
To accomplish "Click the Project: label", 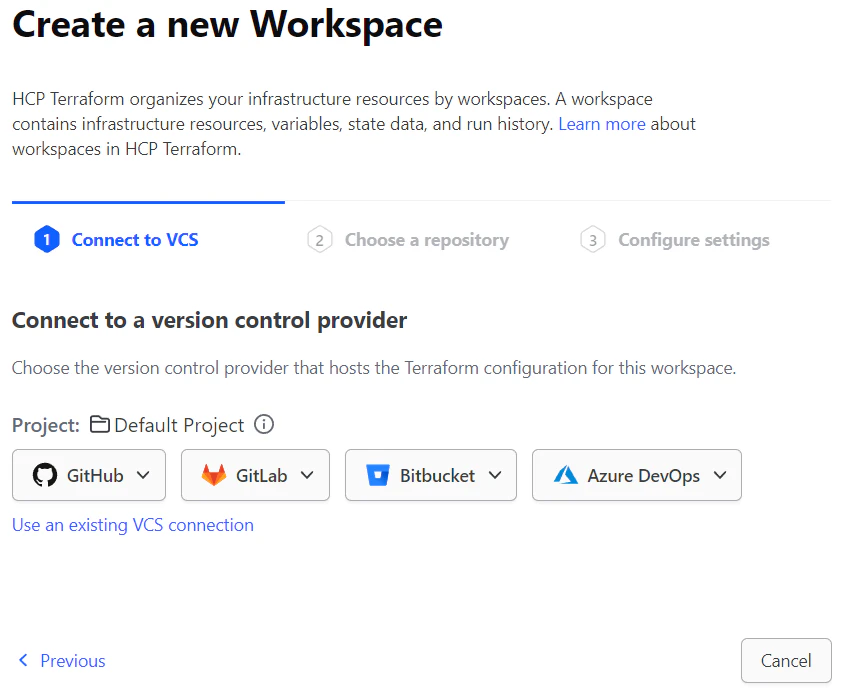I will pyautogui.click(x=46, y=426).
